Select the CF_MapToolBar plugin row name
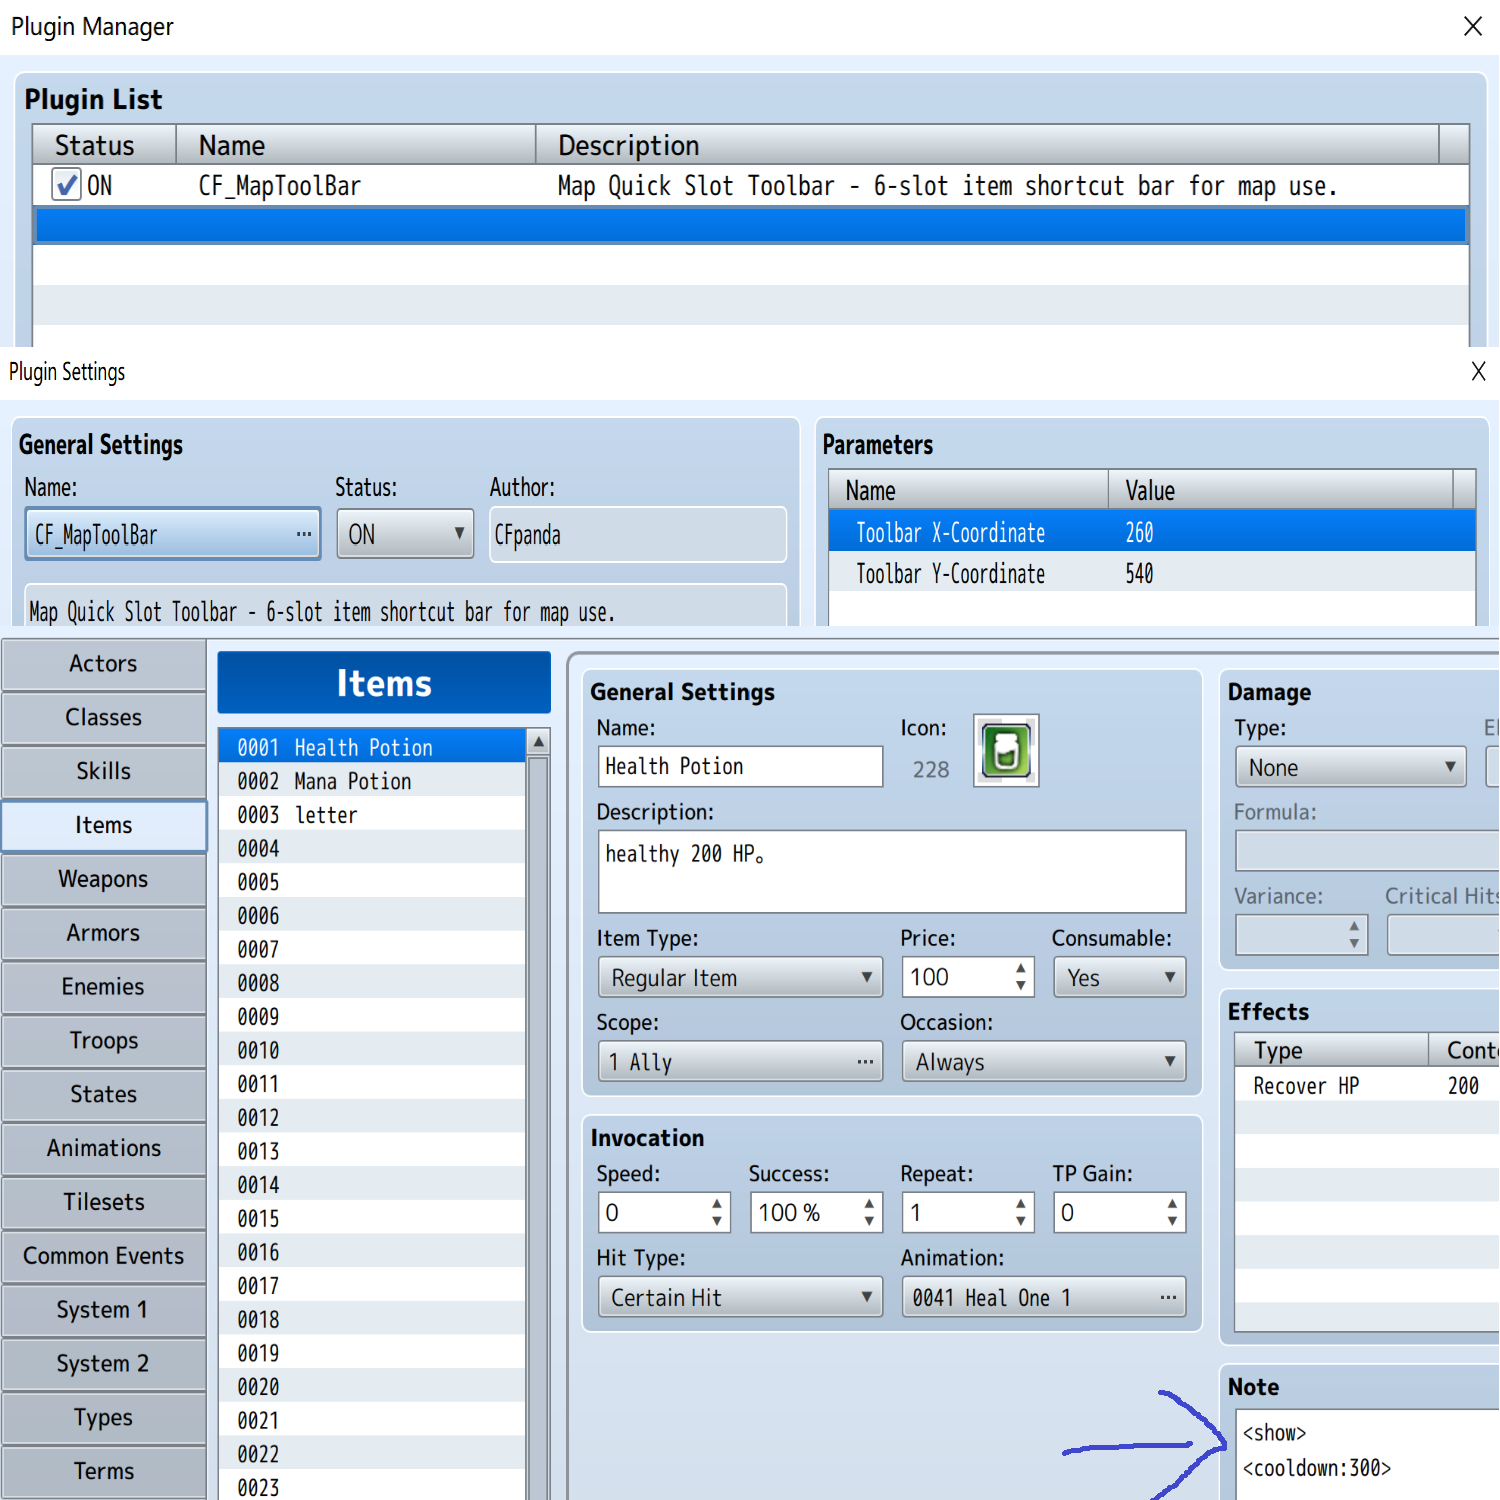Image resolution: width=1500 pixels, height=1500 pixels. pos(280,186)
